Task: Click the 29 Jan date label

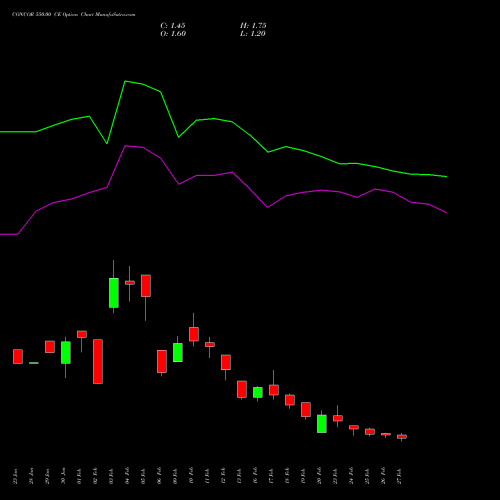Action: [x=47, y=476]
